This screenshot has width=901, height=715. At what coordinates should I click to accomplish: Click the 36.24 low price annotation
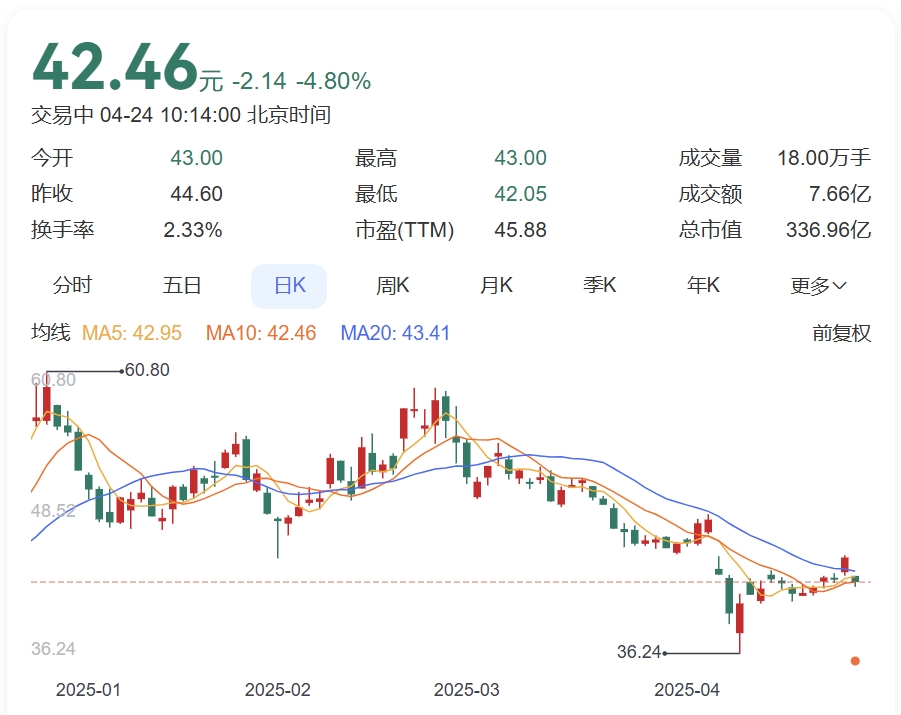[x=639, y=652]
